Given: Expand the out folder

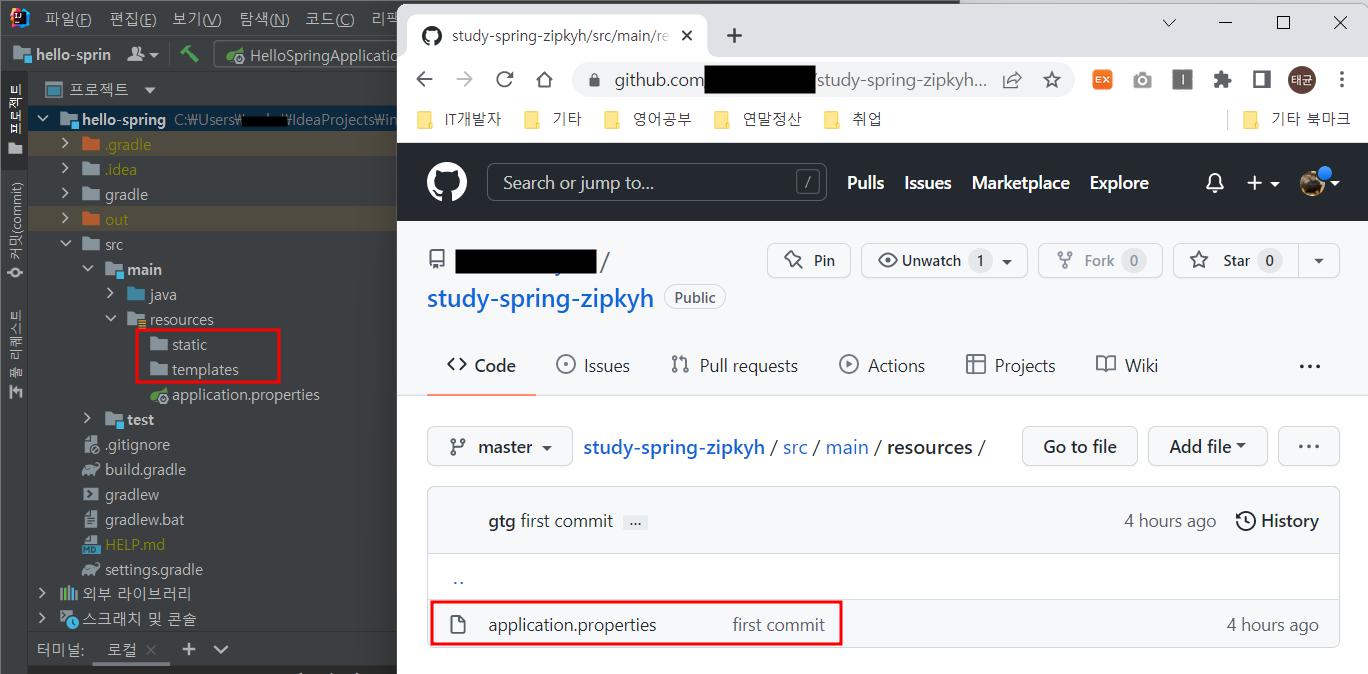Looking at the screenshot, I should click(x=66, y=219).
